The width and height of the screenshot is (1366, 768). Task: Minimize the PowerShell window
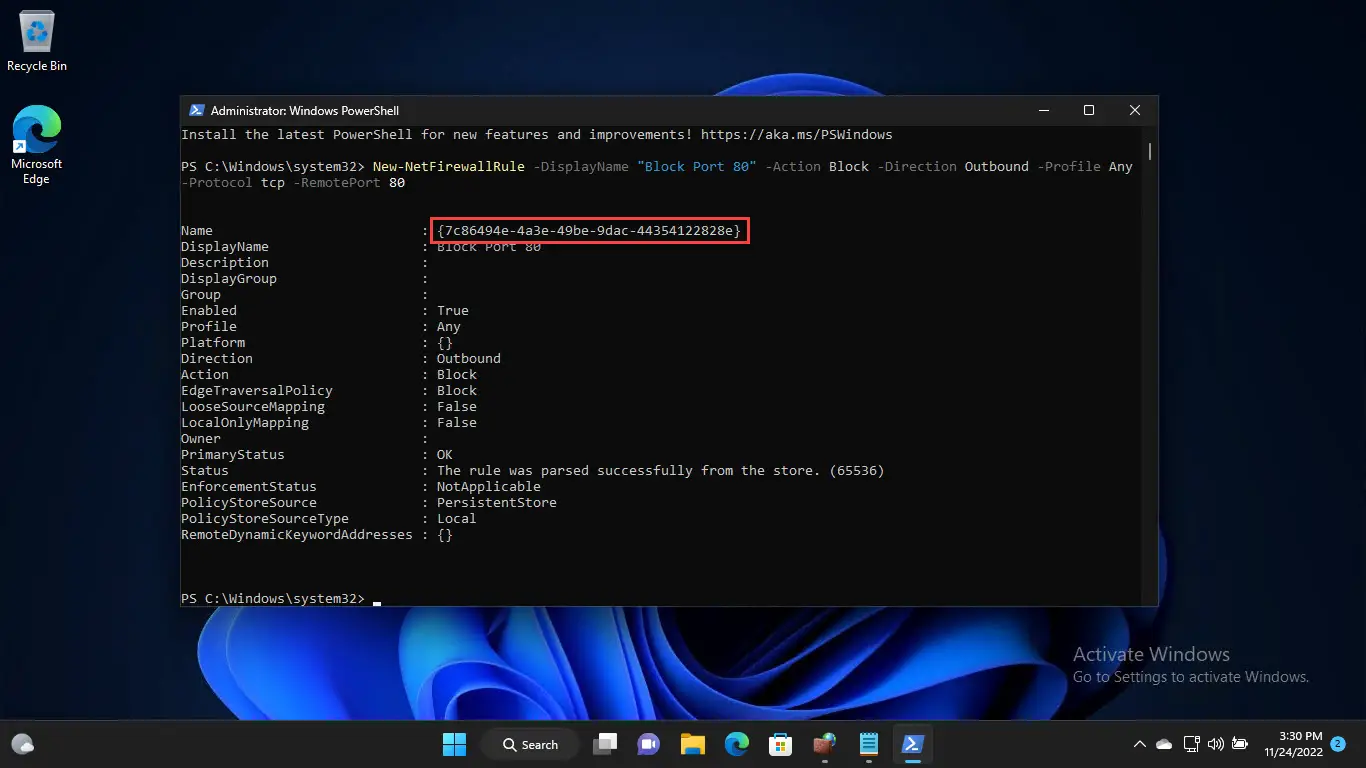[x=1043, y=111]
